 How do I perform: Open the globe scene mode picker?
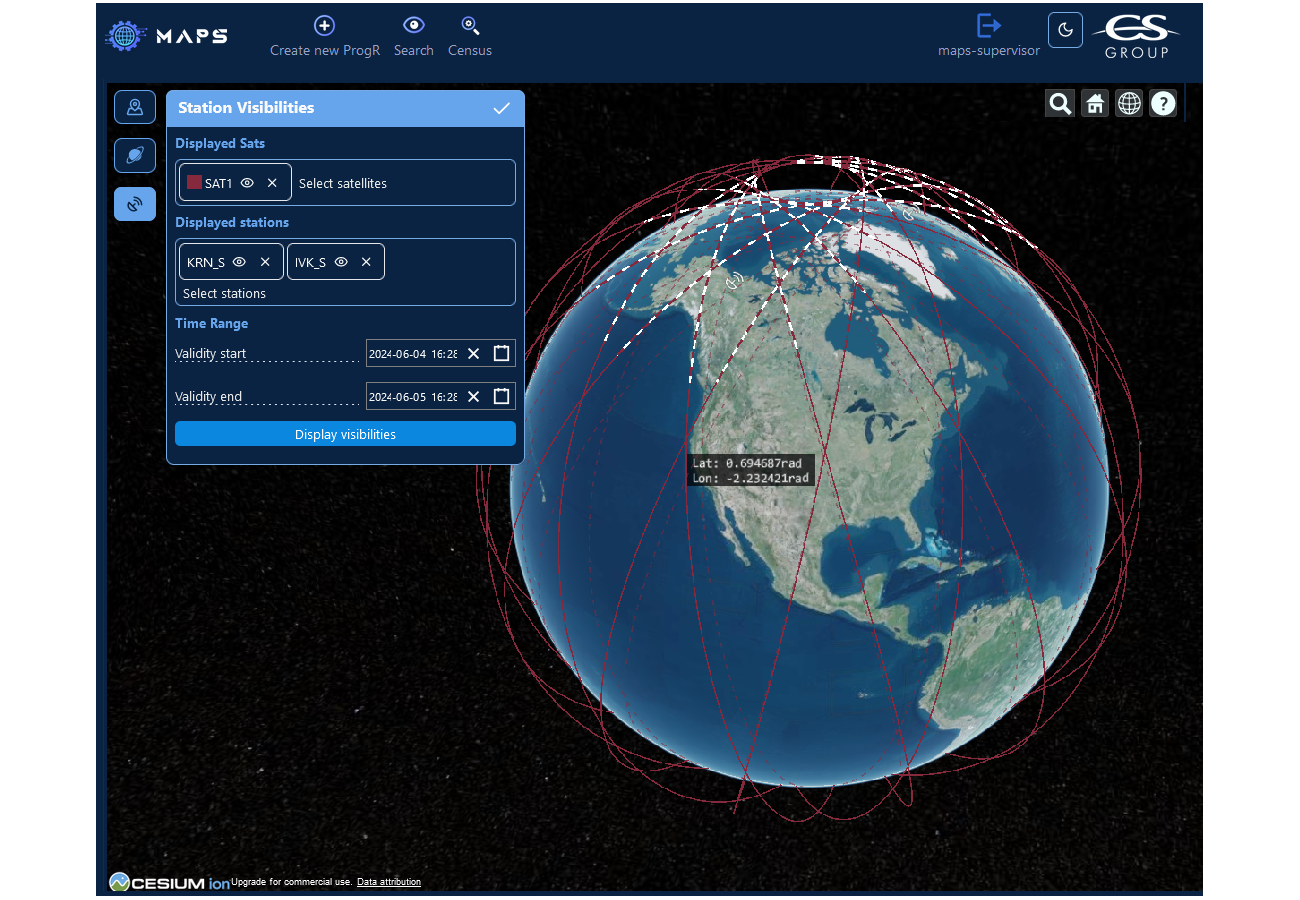point(1129,103)
